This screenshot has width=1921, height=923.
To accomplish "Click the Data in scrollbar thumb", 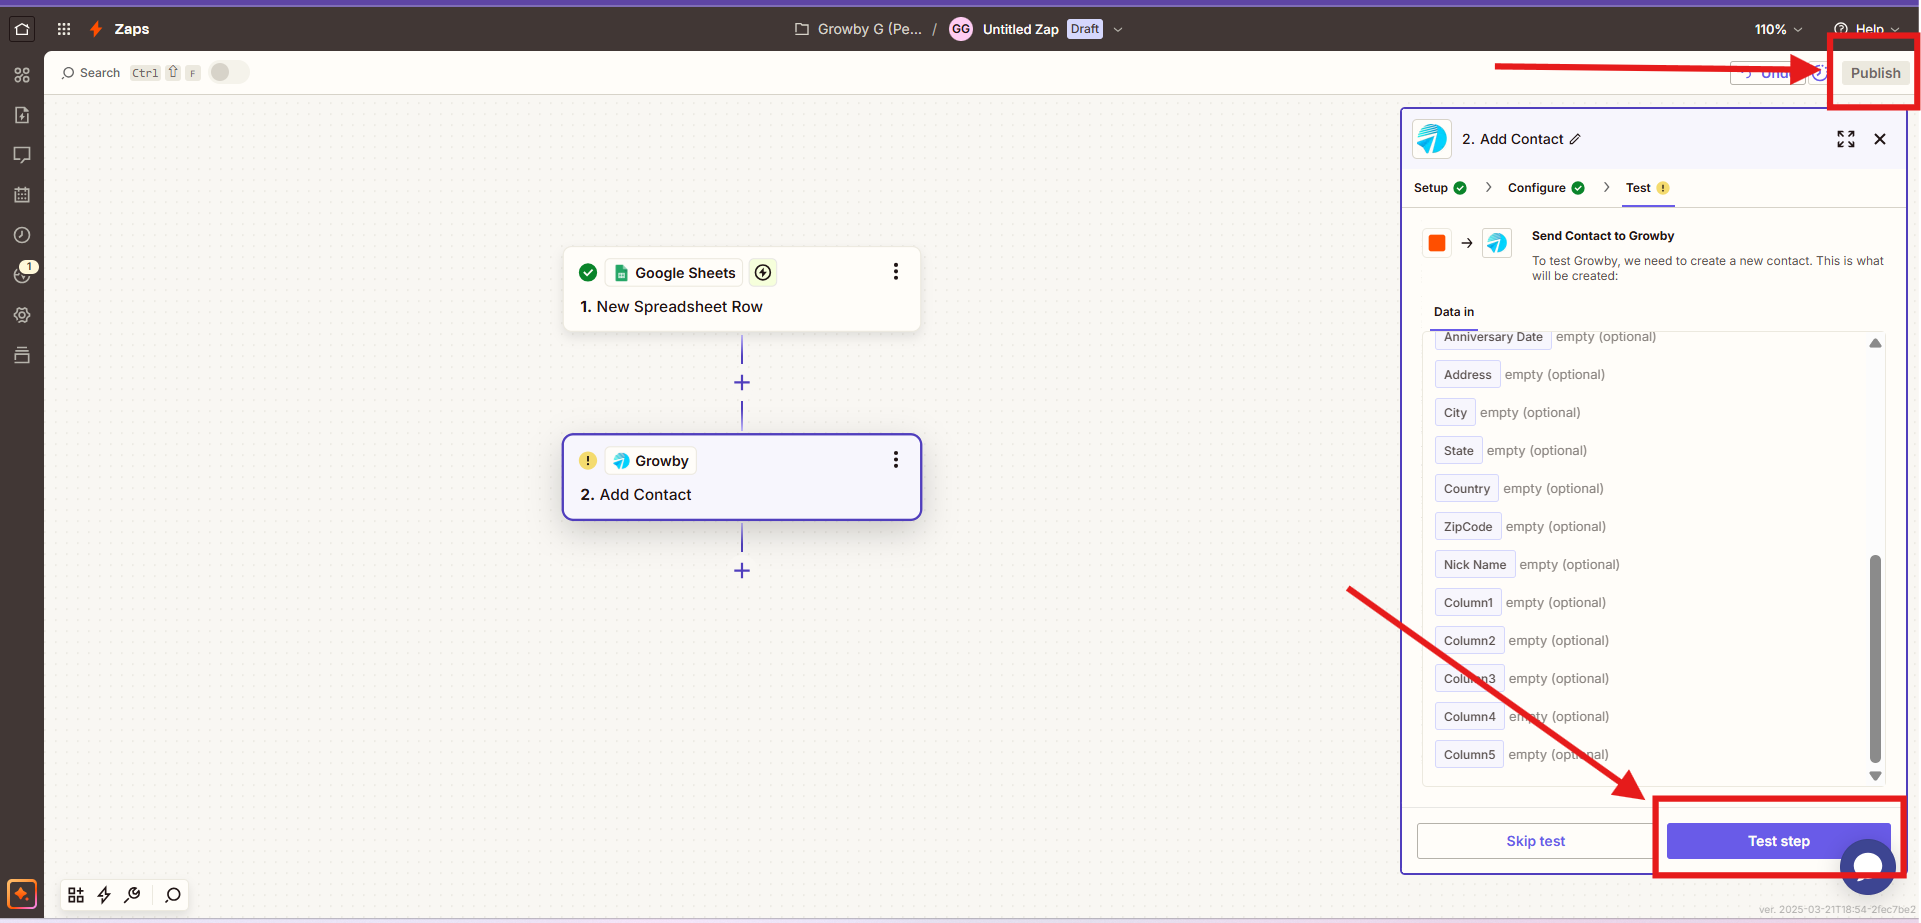I will pos(1875,658).
